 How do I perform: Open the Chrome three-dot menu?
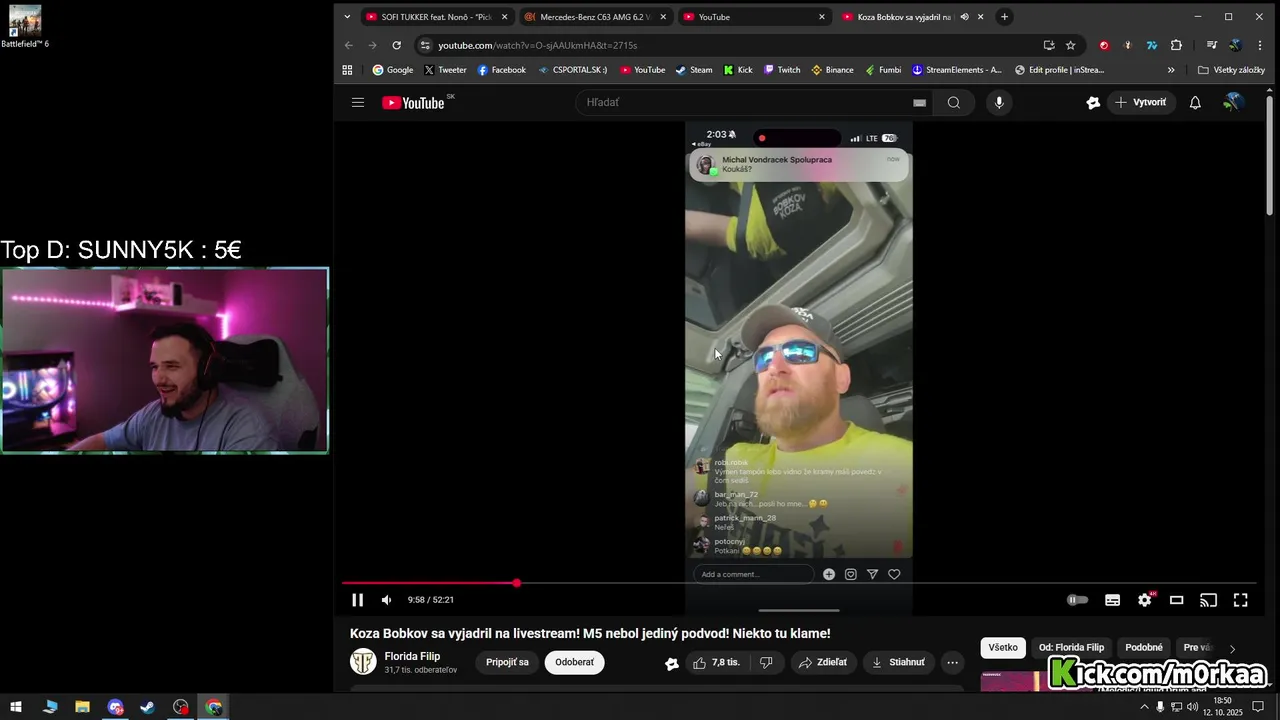(1259, 45)
